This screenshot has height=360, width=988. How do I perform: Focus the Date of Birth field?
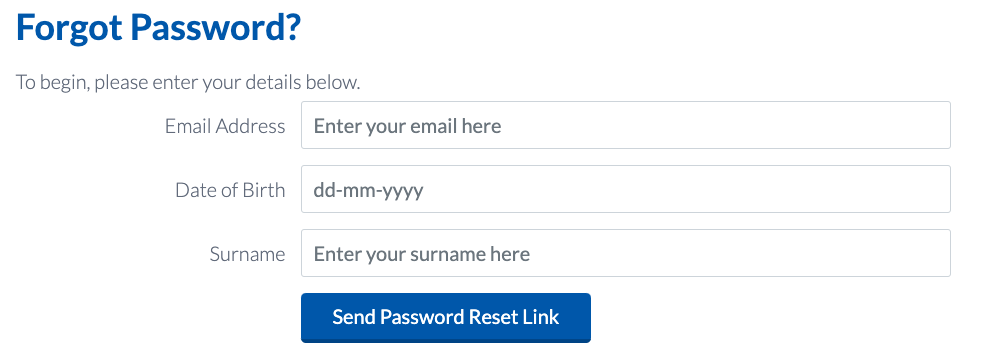point(626,189)
